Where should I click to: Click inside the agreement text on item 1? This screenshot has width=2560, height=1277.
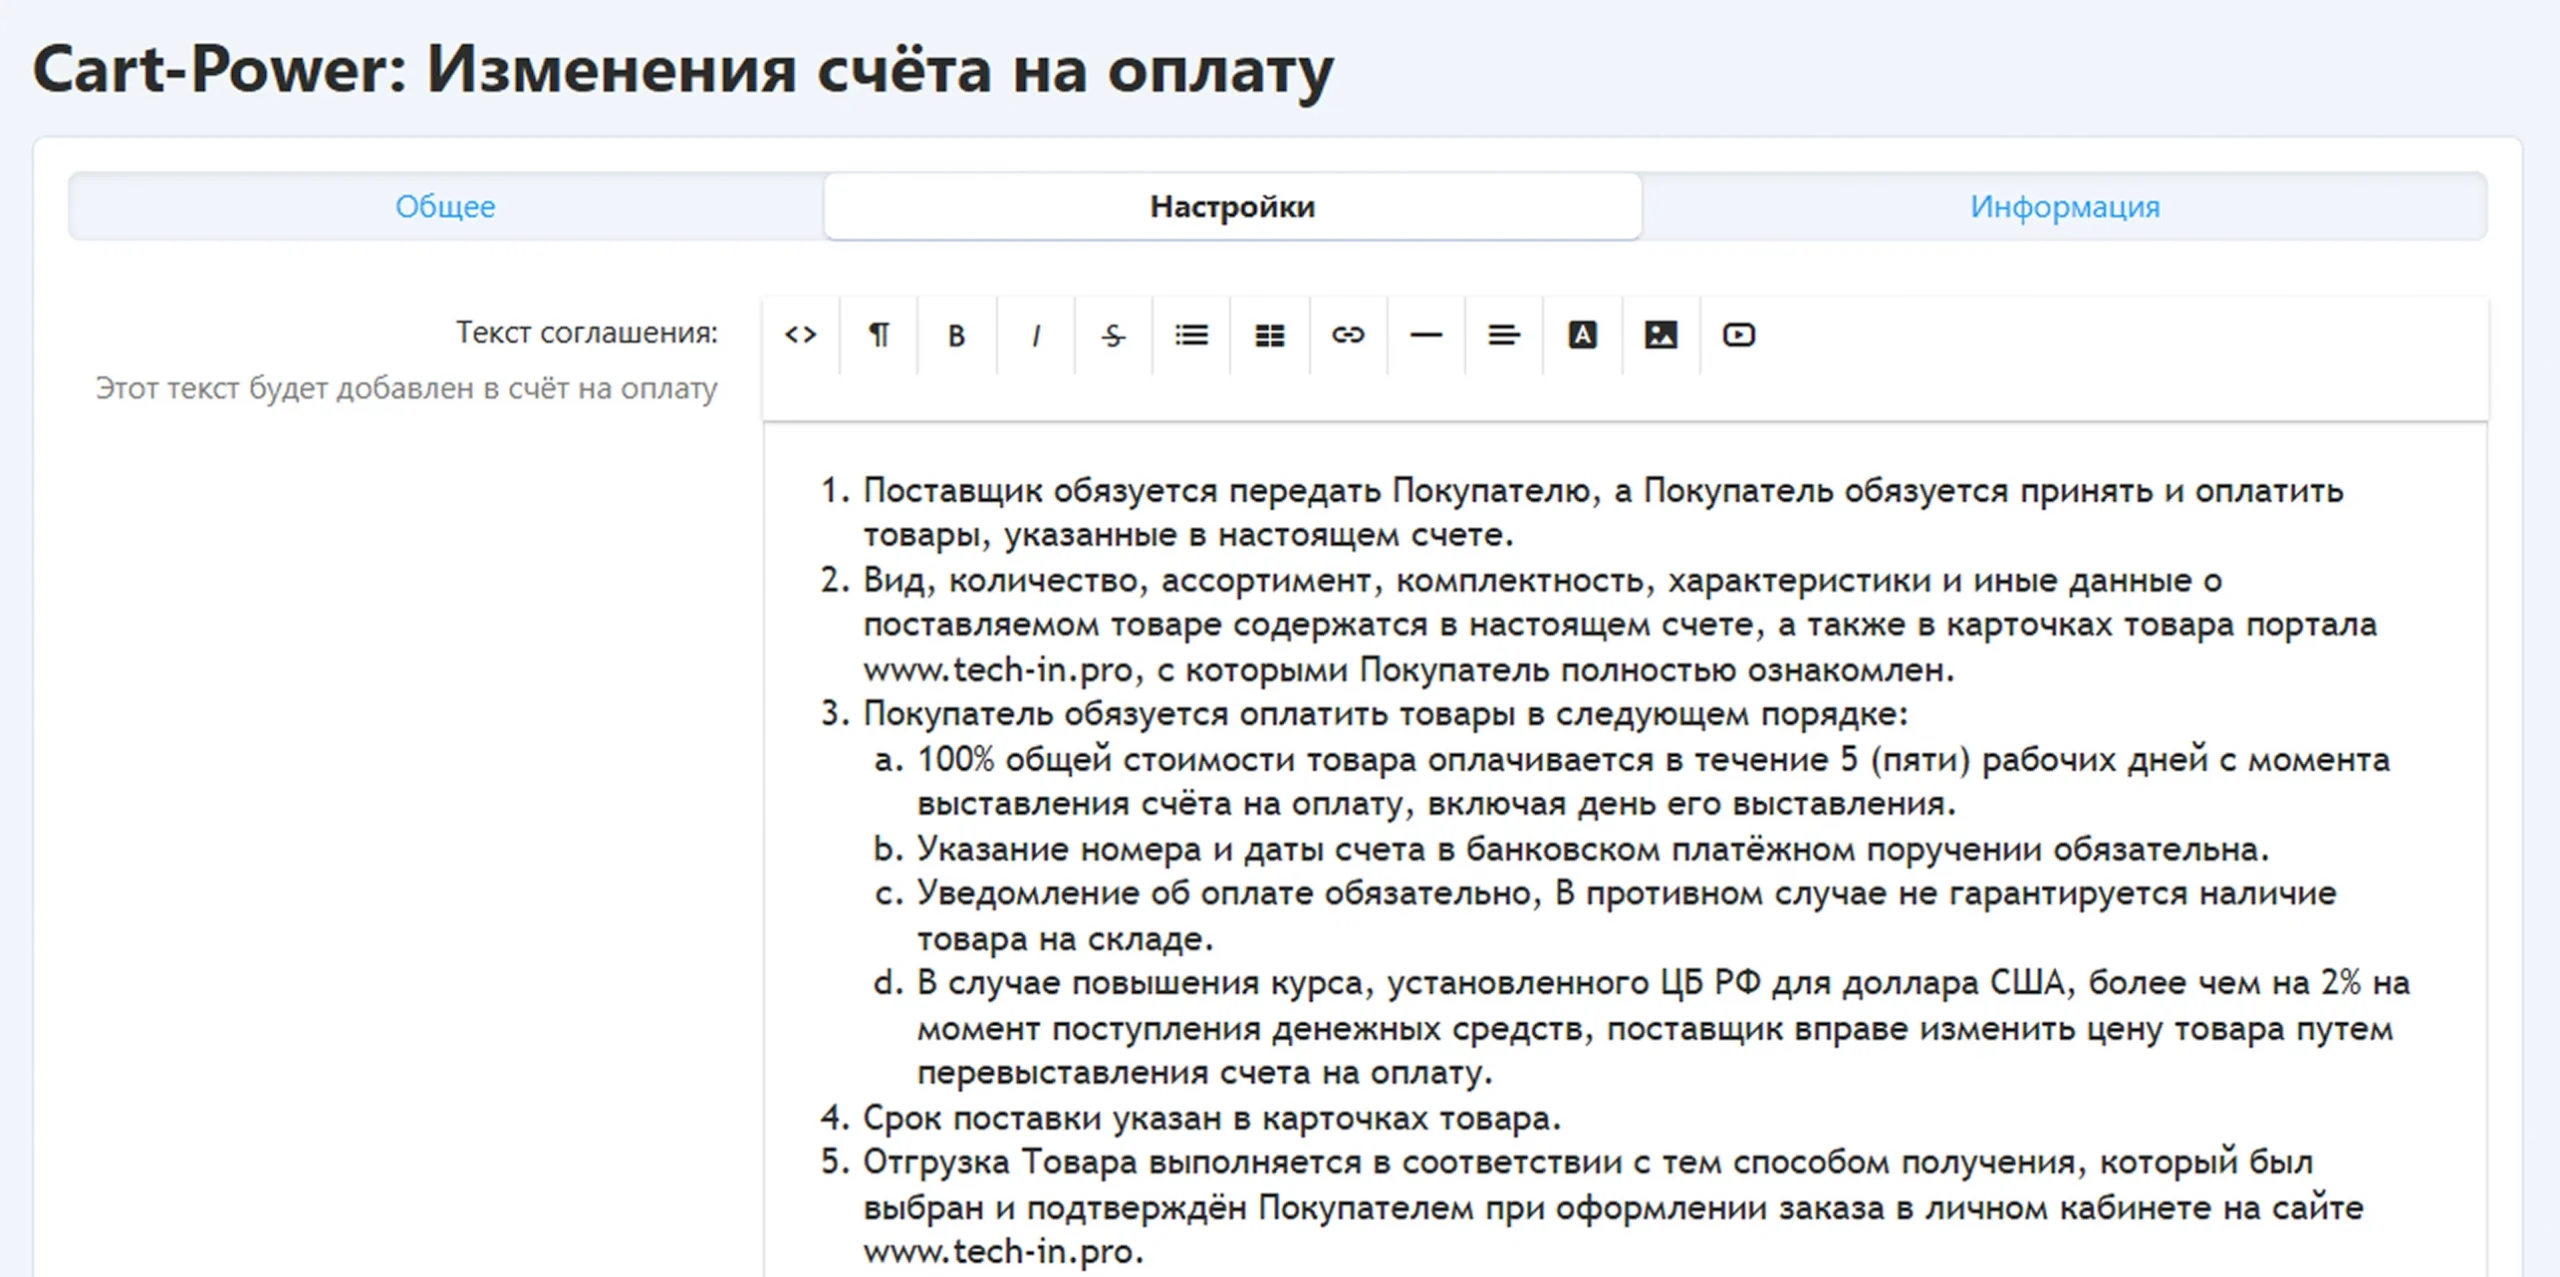click(x=1603, y=512)
